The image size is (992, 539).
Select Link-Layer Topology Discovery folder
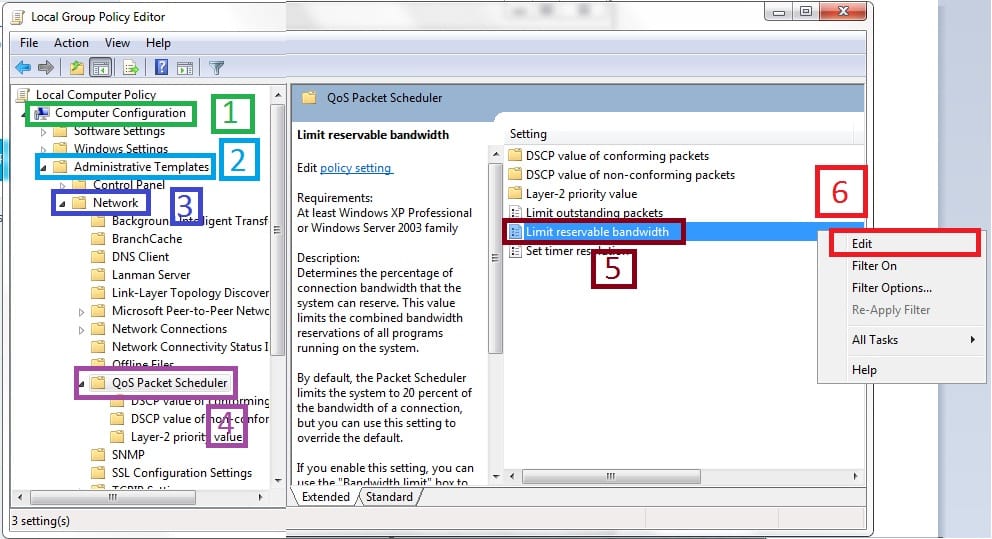tap(190, 293)
